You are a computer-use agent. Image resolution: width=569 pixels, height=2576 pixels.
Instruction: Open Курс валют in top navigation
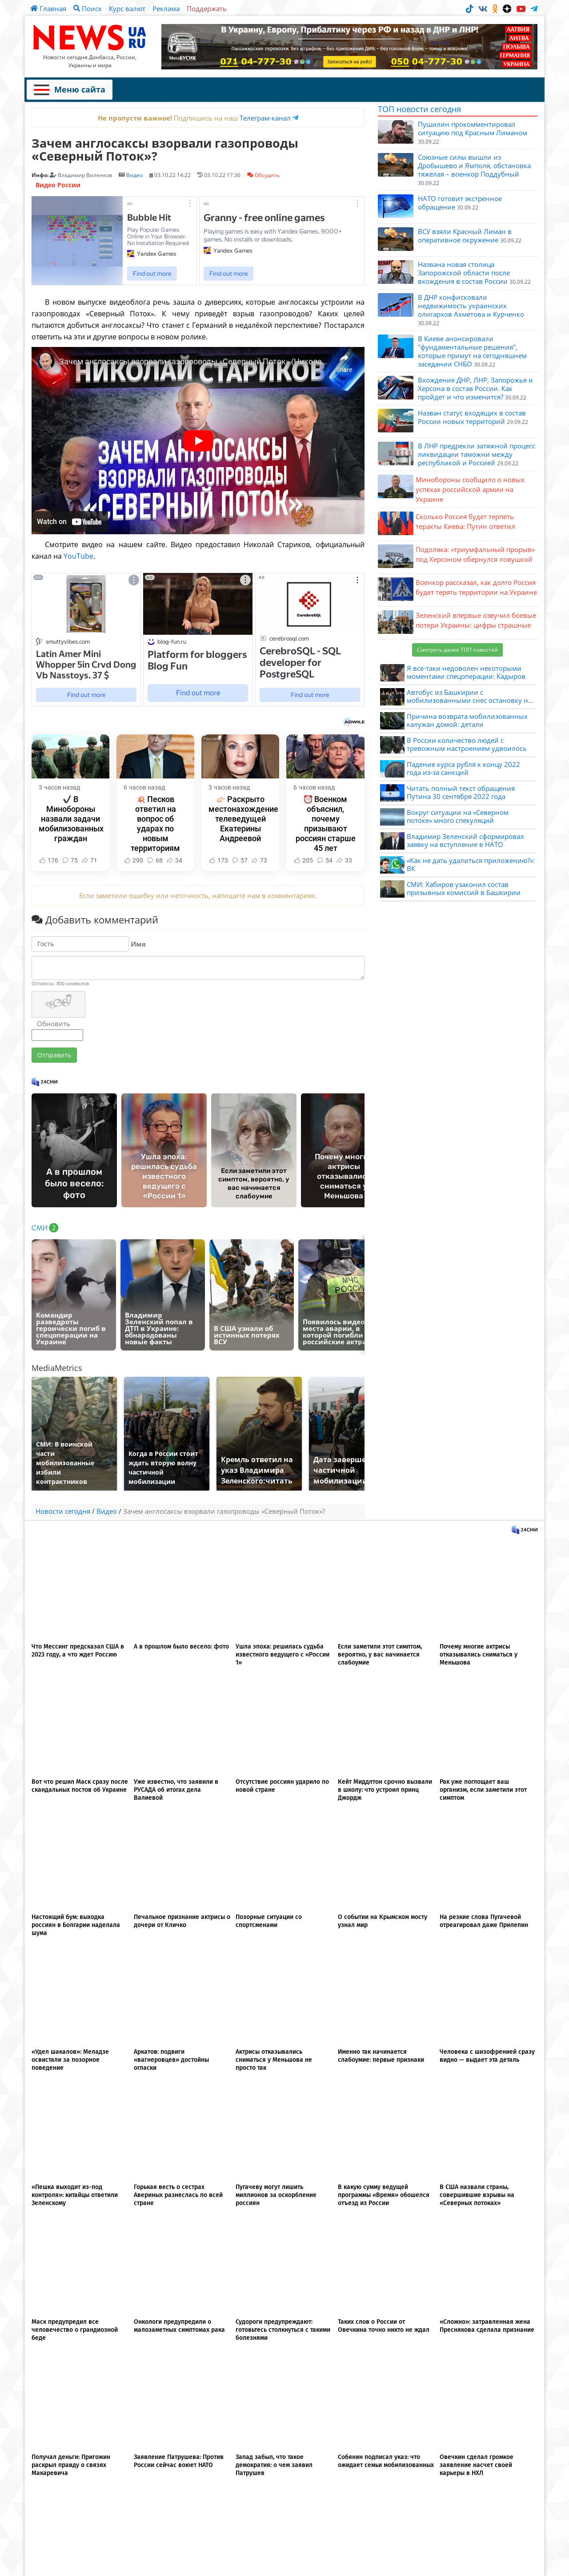tap(127, 8)
